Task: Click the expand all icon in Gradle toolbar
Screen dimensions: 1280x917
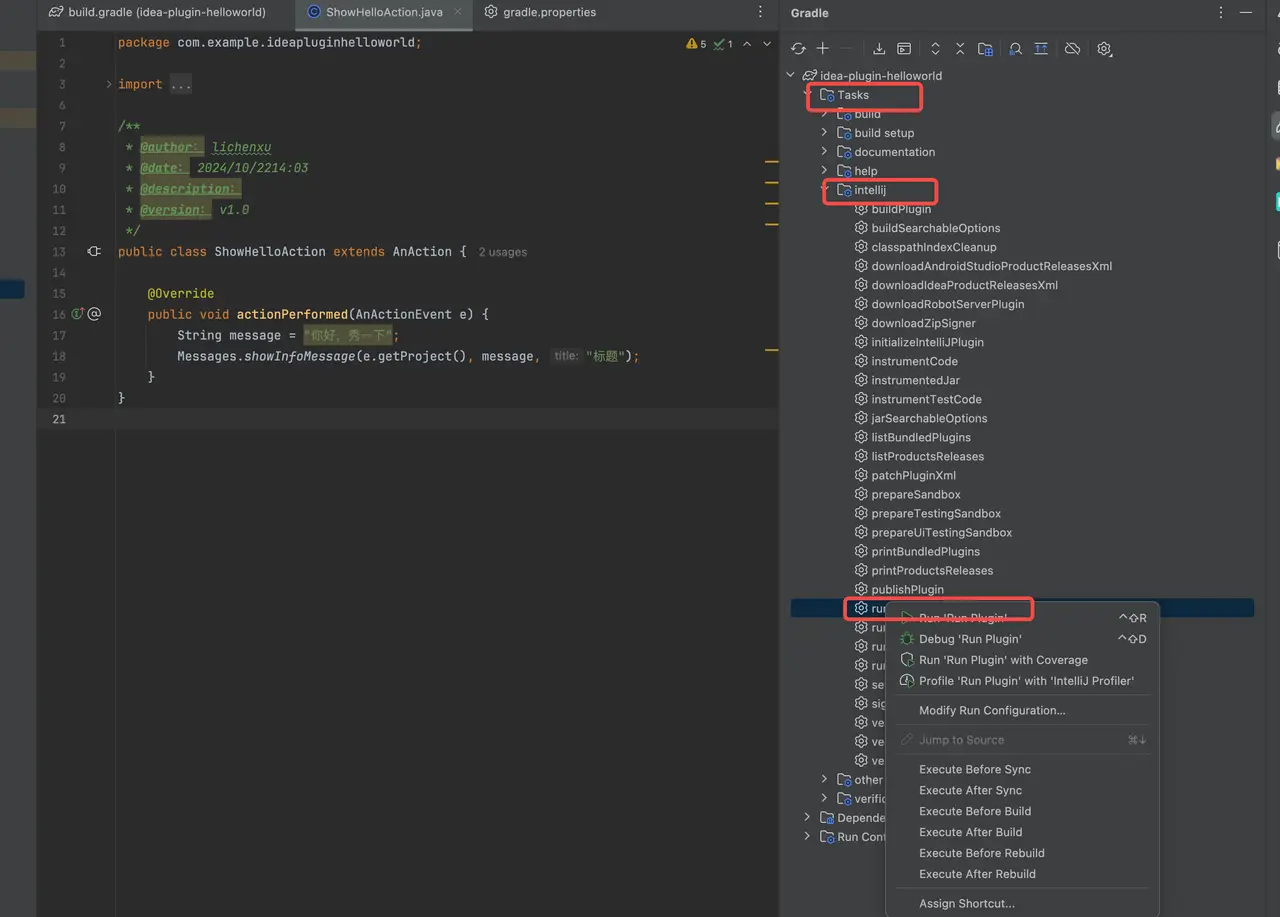Action: pyautogui.click(x=935, y=48)
